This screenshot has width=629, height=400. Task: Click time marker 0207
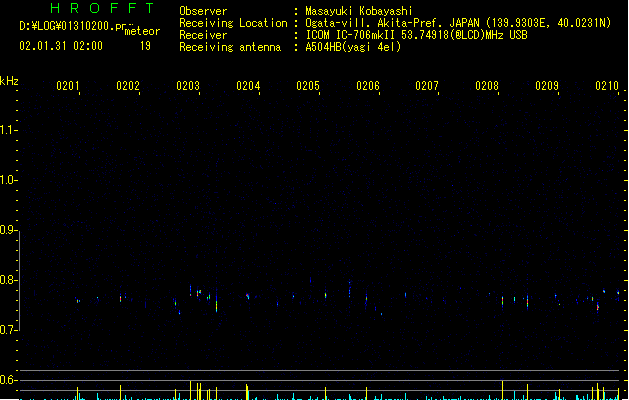tap(427, 86)
